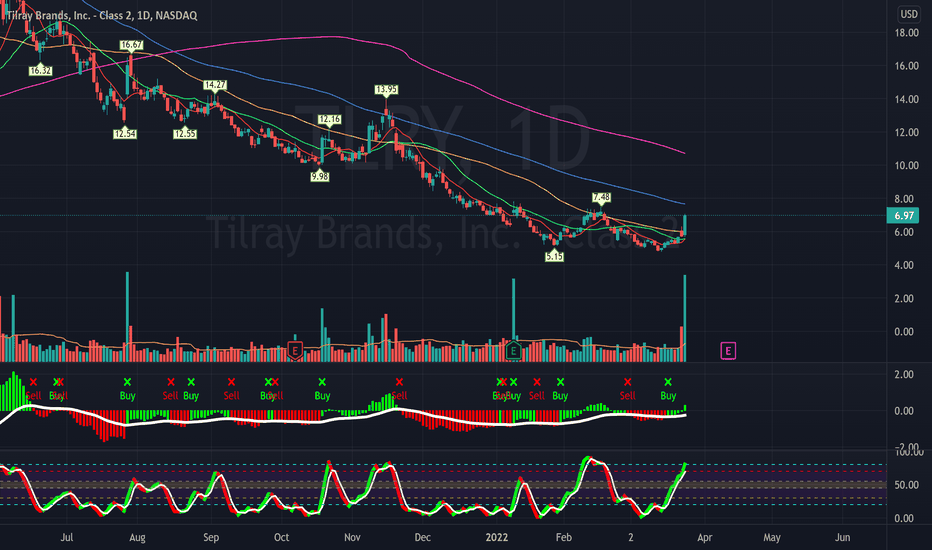Click the 12.54 pivot low label
Image resolution: width=932 pixels, height=550 pixels.
tap(125, 134)
